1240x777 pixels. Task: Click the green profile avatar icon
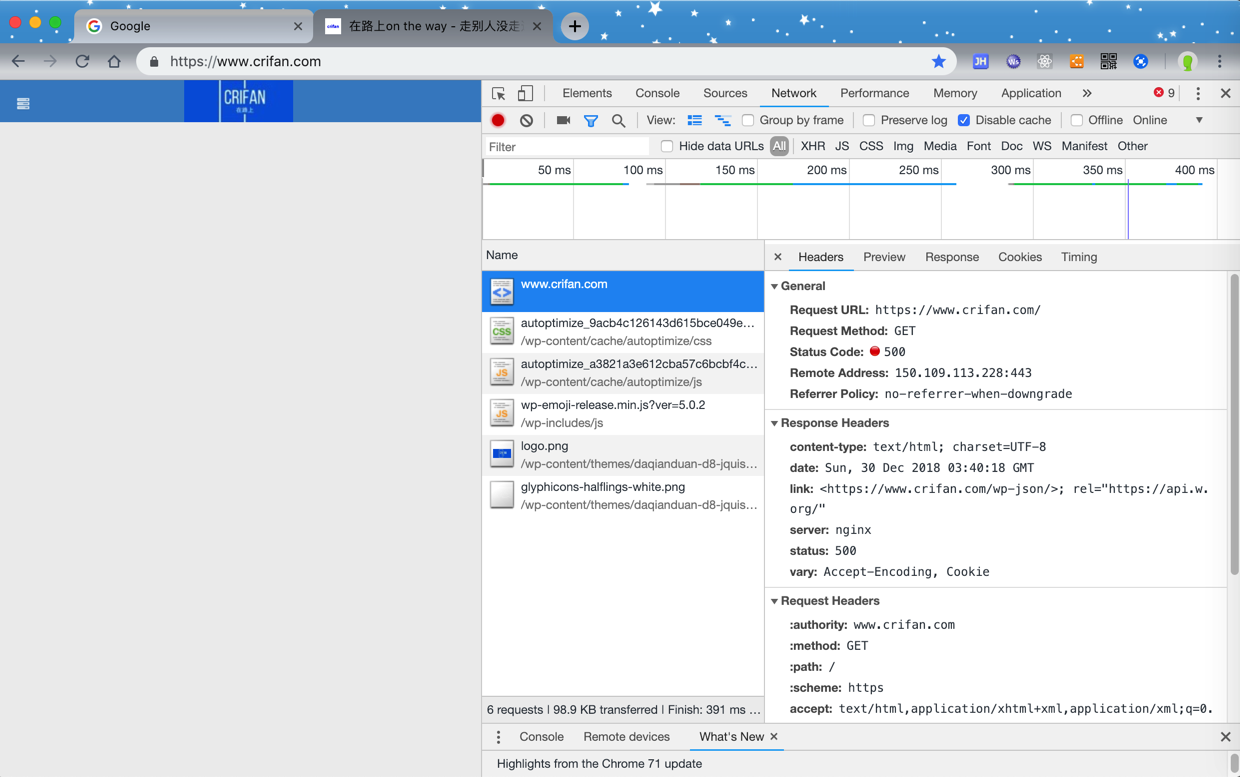click(1187, 61)
